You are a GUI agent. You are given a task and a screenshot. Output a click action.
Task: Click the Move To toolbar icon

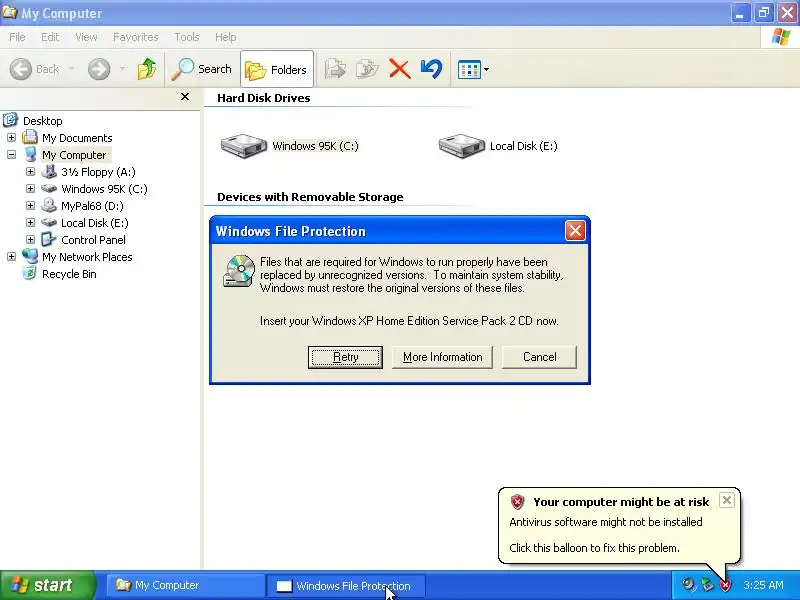(x=335, y=69)
